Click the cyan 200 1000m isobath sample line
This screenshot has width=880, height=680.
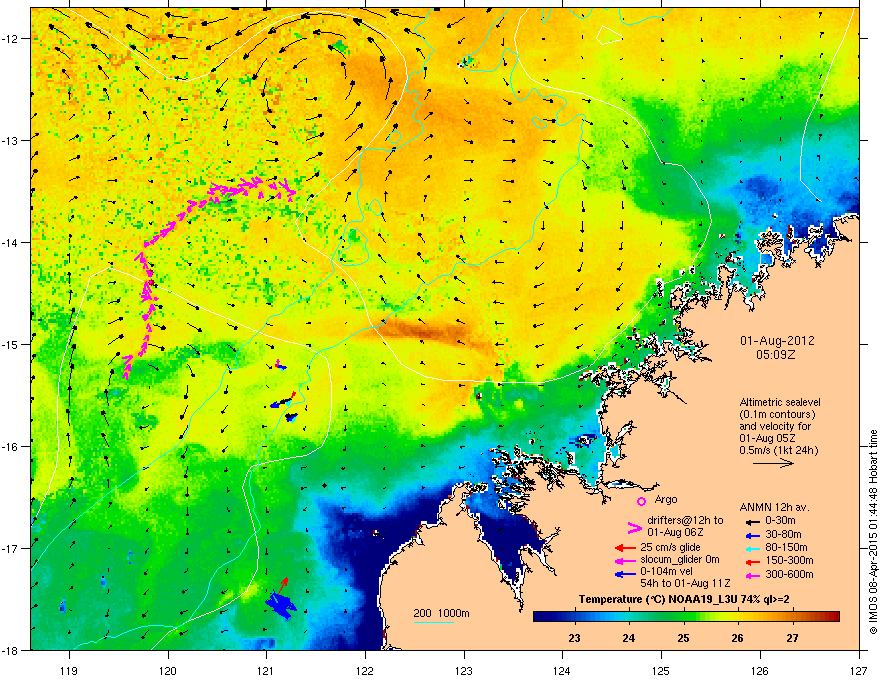434,622
